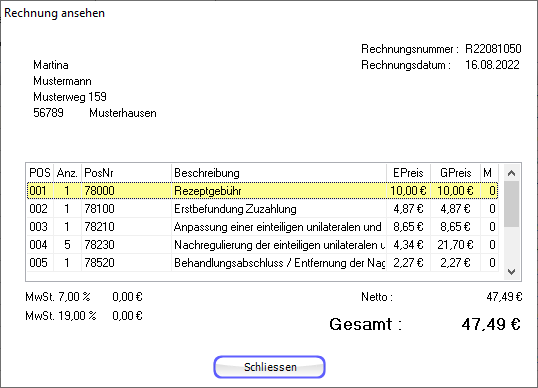The width and height of the screenshot is (538, 388).
Task: Select the Erstbefundung Zuzahlung row
Action: click(262, 209)
